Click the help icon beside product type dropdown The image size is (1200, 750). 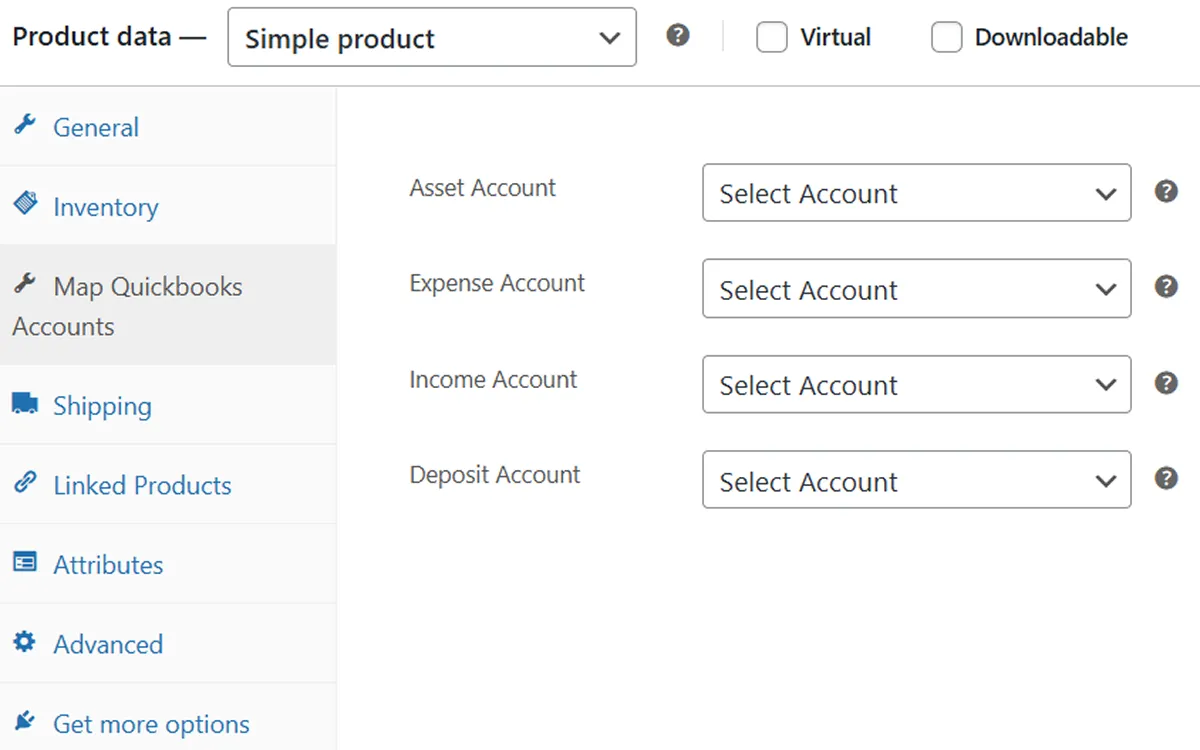[x=677, y=35]
